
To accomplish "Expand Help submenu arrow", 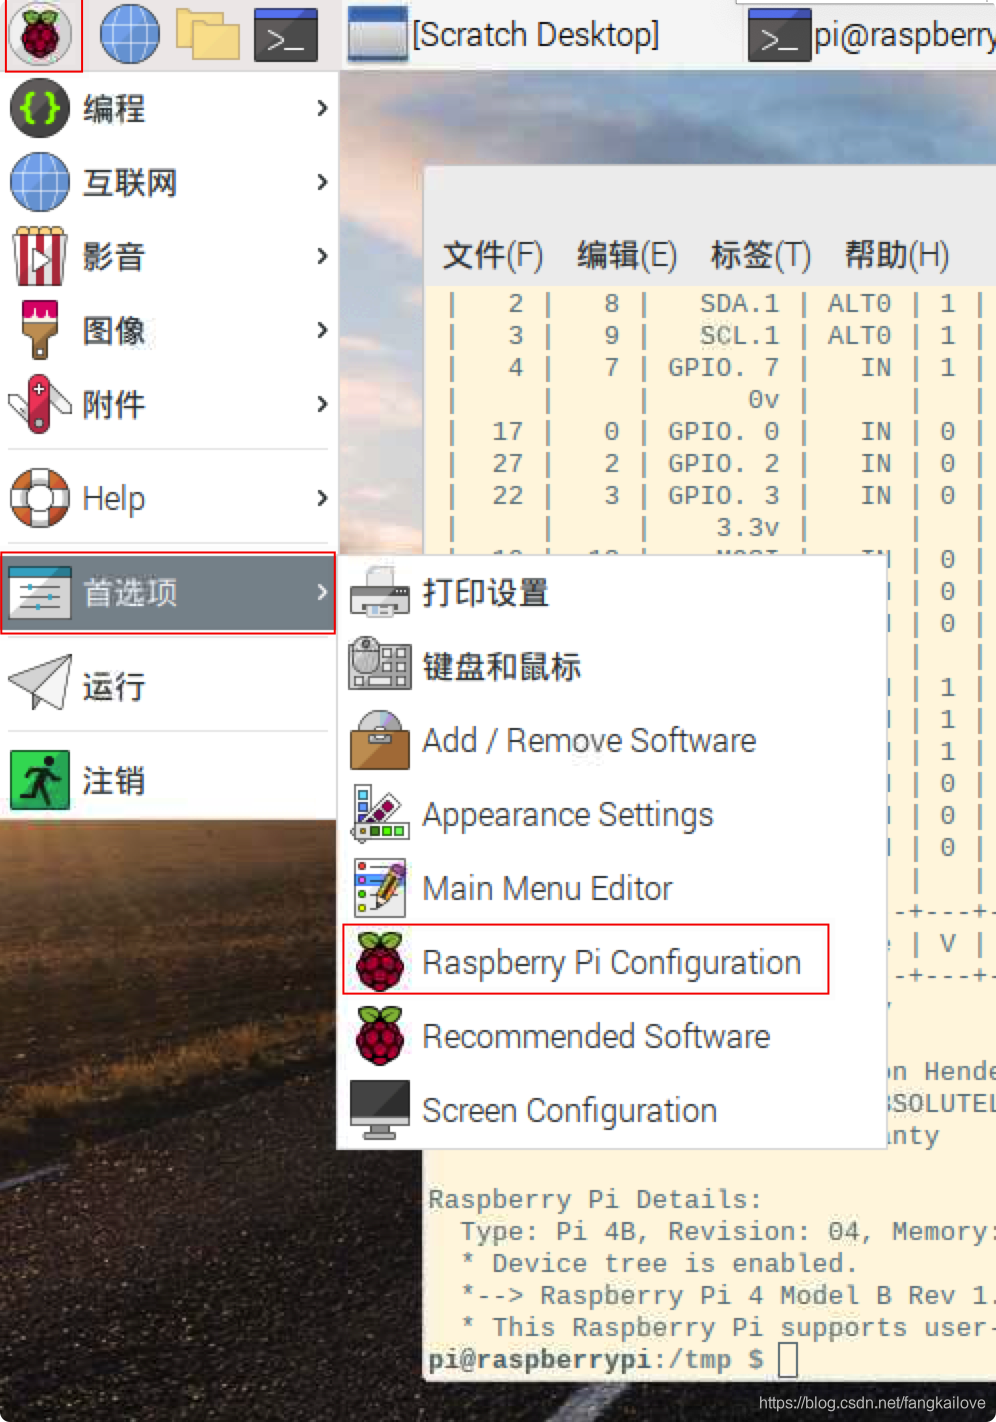I will tap(322, 498).
